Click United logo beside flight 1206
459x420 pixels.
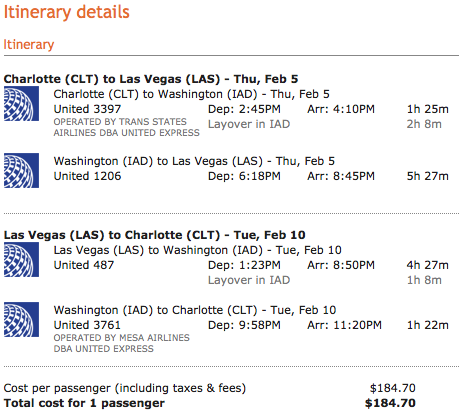[21, 170]
